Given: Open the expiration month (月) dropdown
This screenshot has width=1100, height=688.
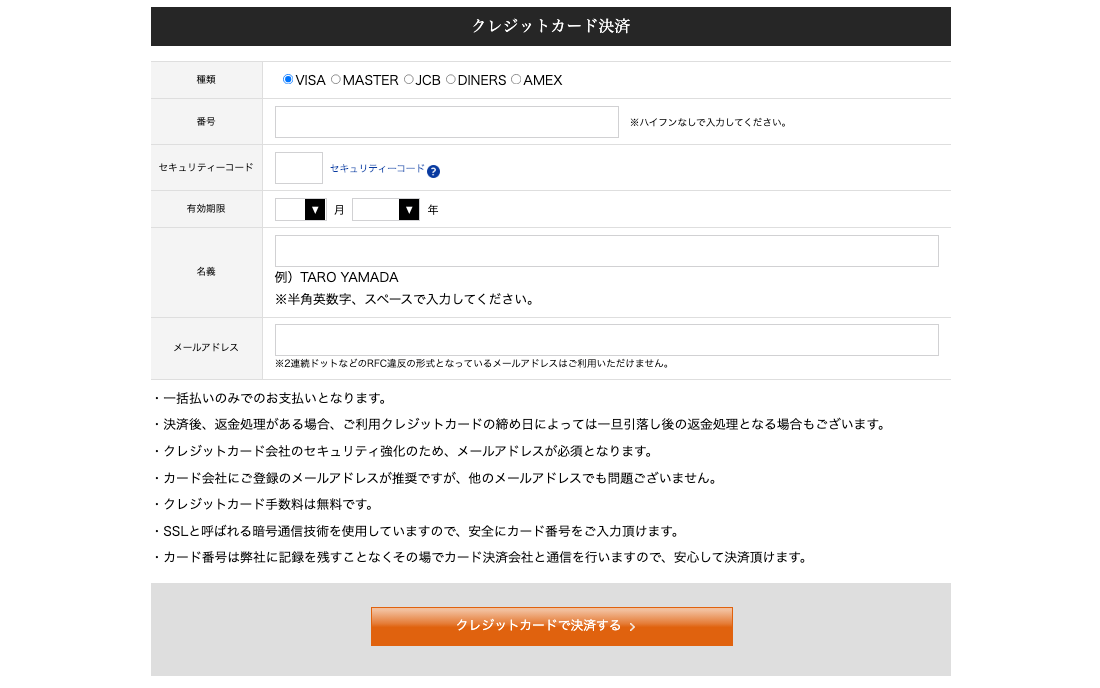Looking at the screenshot, I should [300, 209].
